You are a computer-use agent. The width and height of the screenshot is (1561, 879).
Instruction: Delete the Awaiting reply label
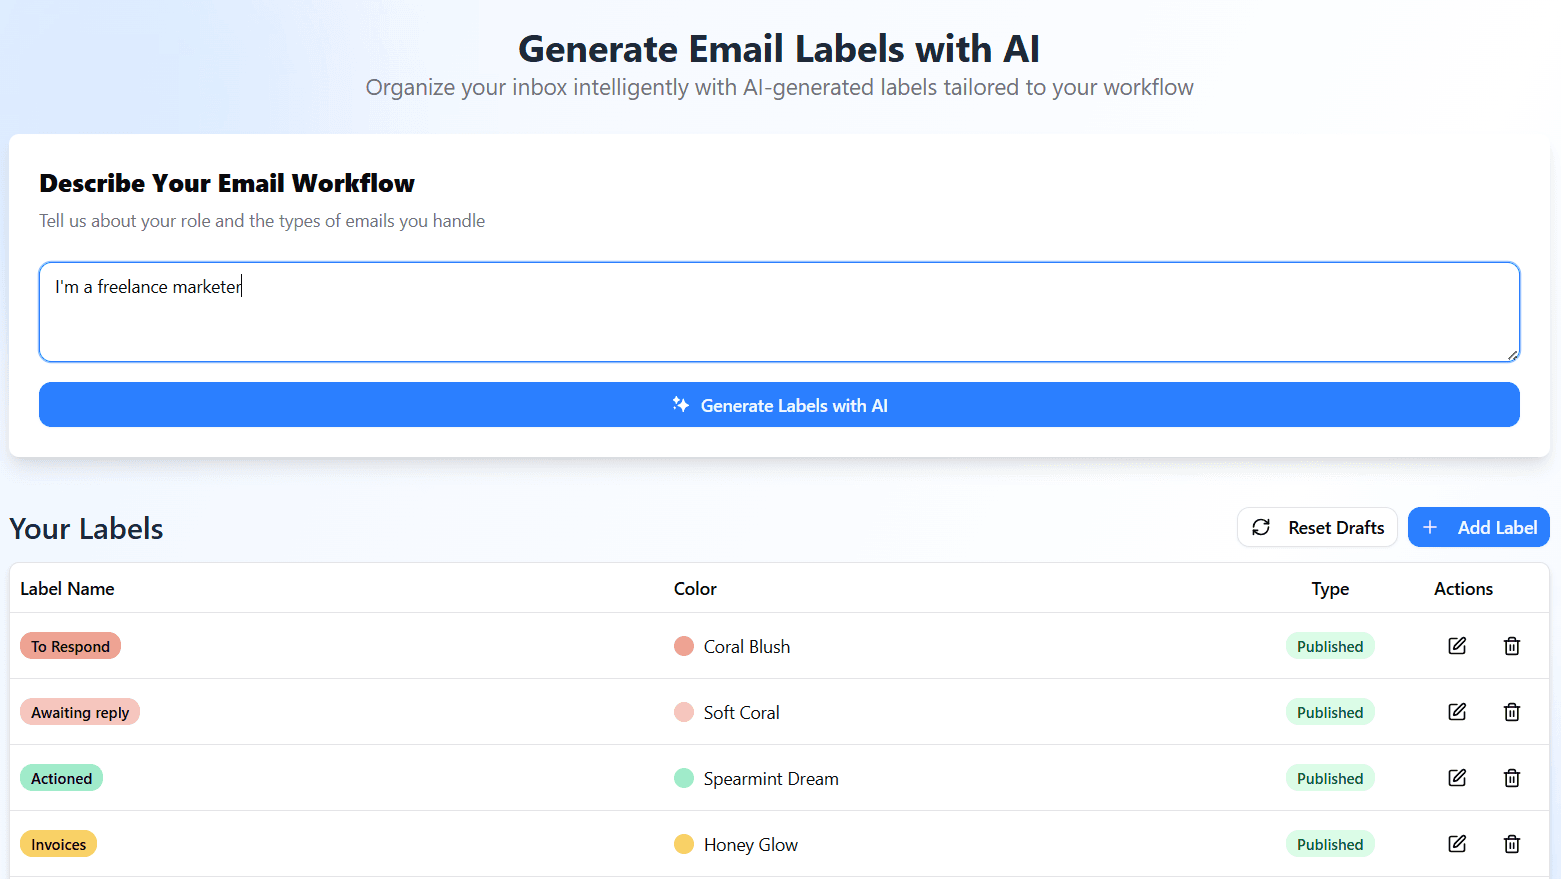click(1512, 712)
